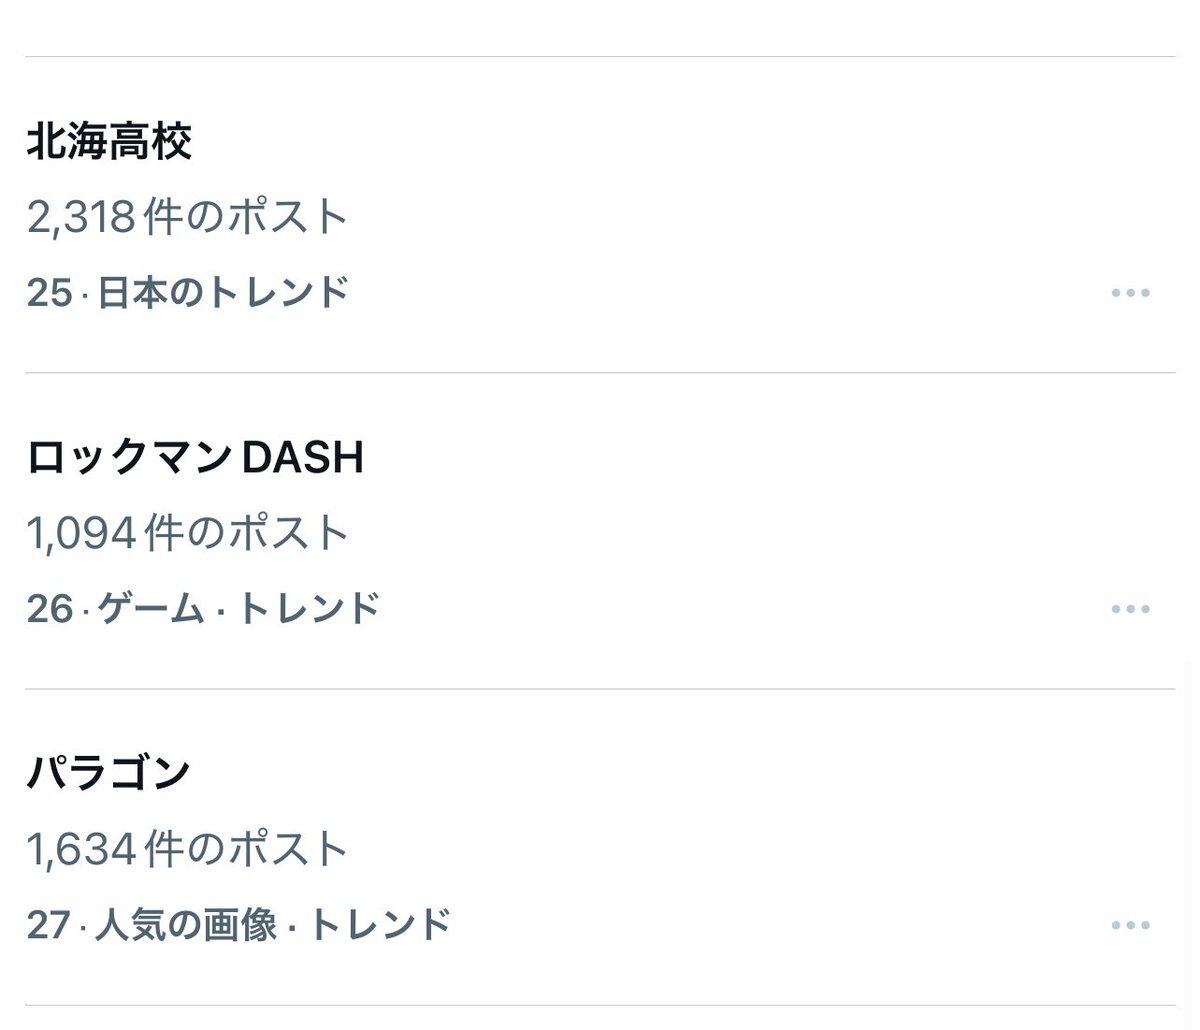
Task: Click the 2,318件のポスト count
Action: 187,217
